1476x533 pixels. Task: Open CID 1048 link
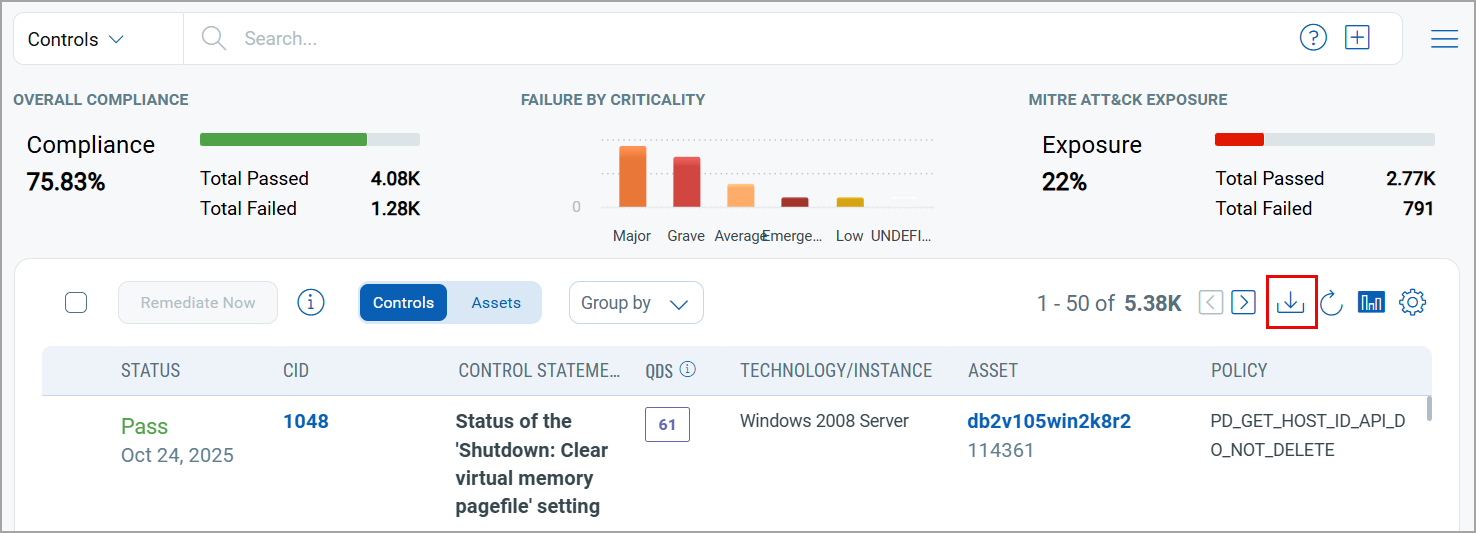pos(306,421)
